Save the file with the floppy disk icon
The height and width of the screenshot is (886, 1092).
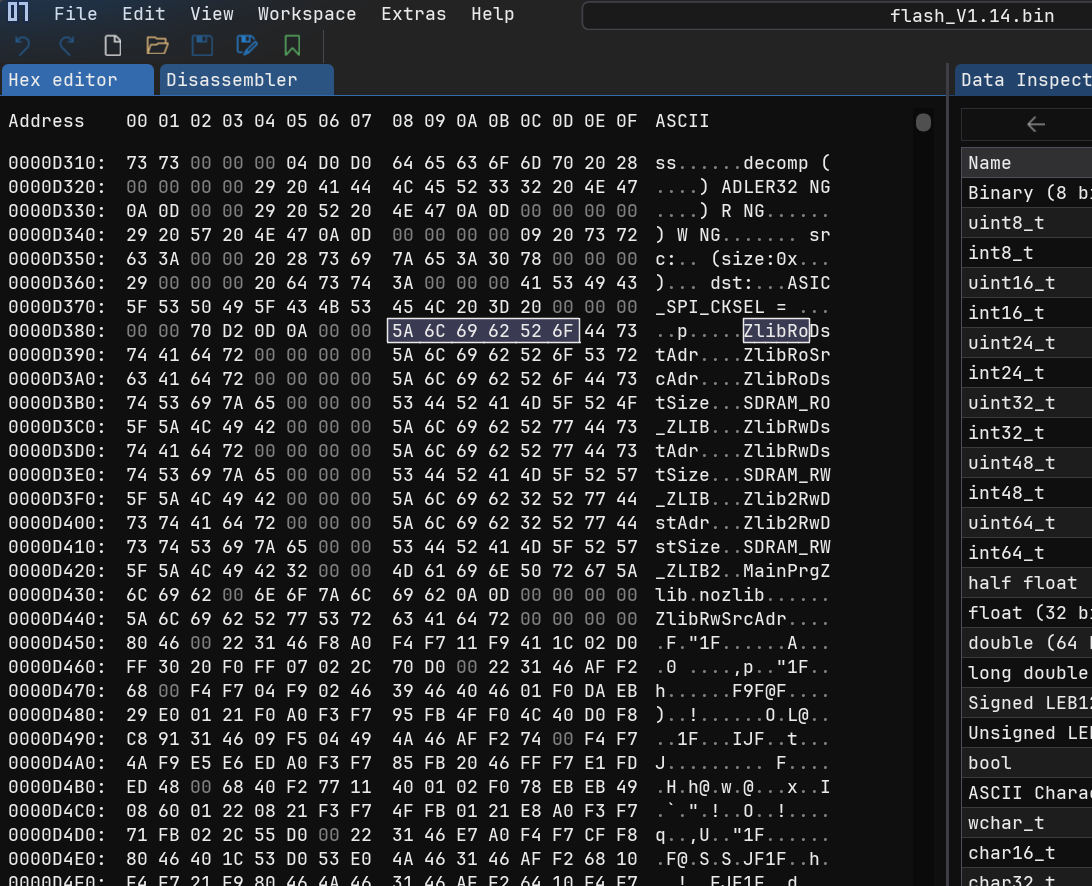[203, 44]
